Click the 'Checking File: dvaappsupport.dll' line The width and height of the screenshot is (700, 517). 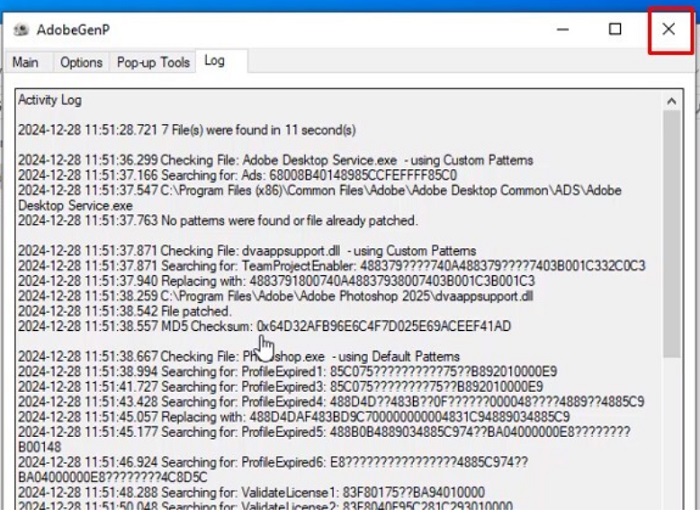247,251
